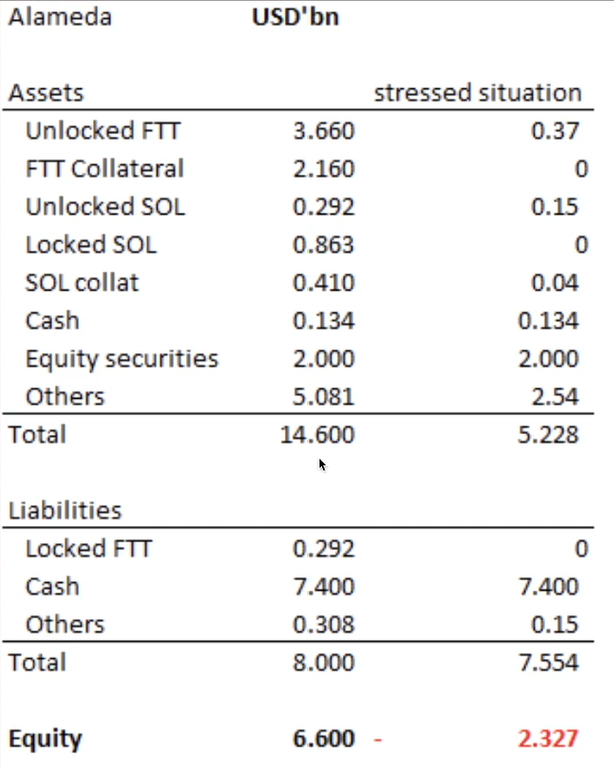Click the Liabilities section header cell
This screenshot has width=614, height=770.
coord(65,510)
